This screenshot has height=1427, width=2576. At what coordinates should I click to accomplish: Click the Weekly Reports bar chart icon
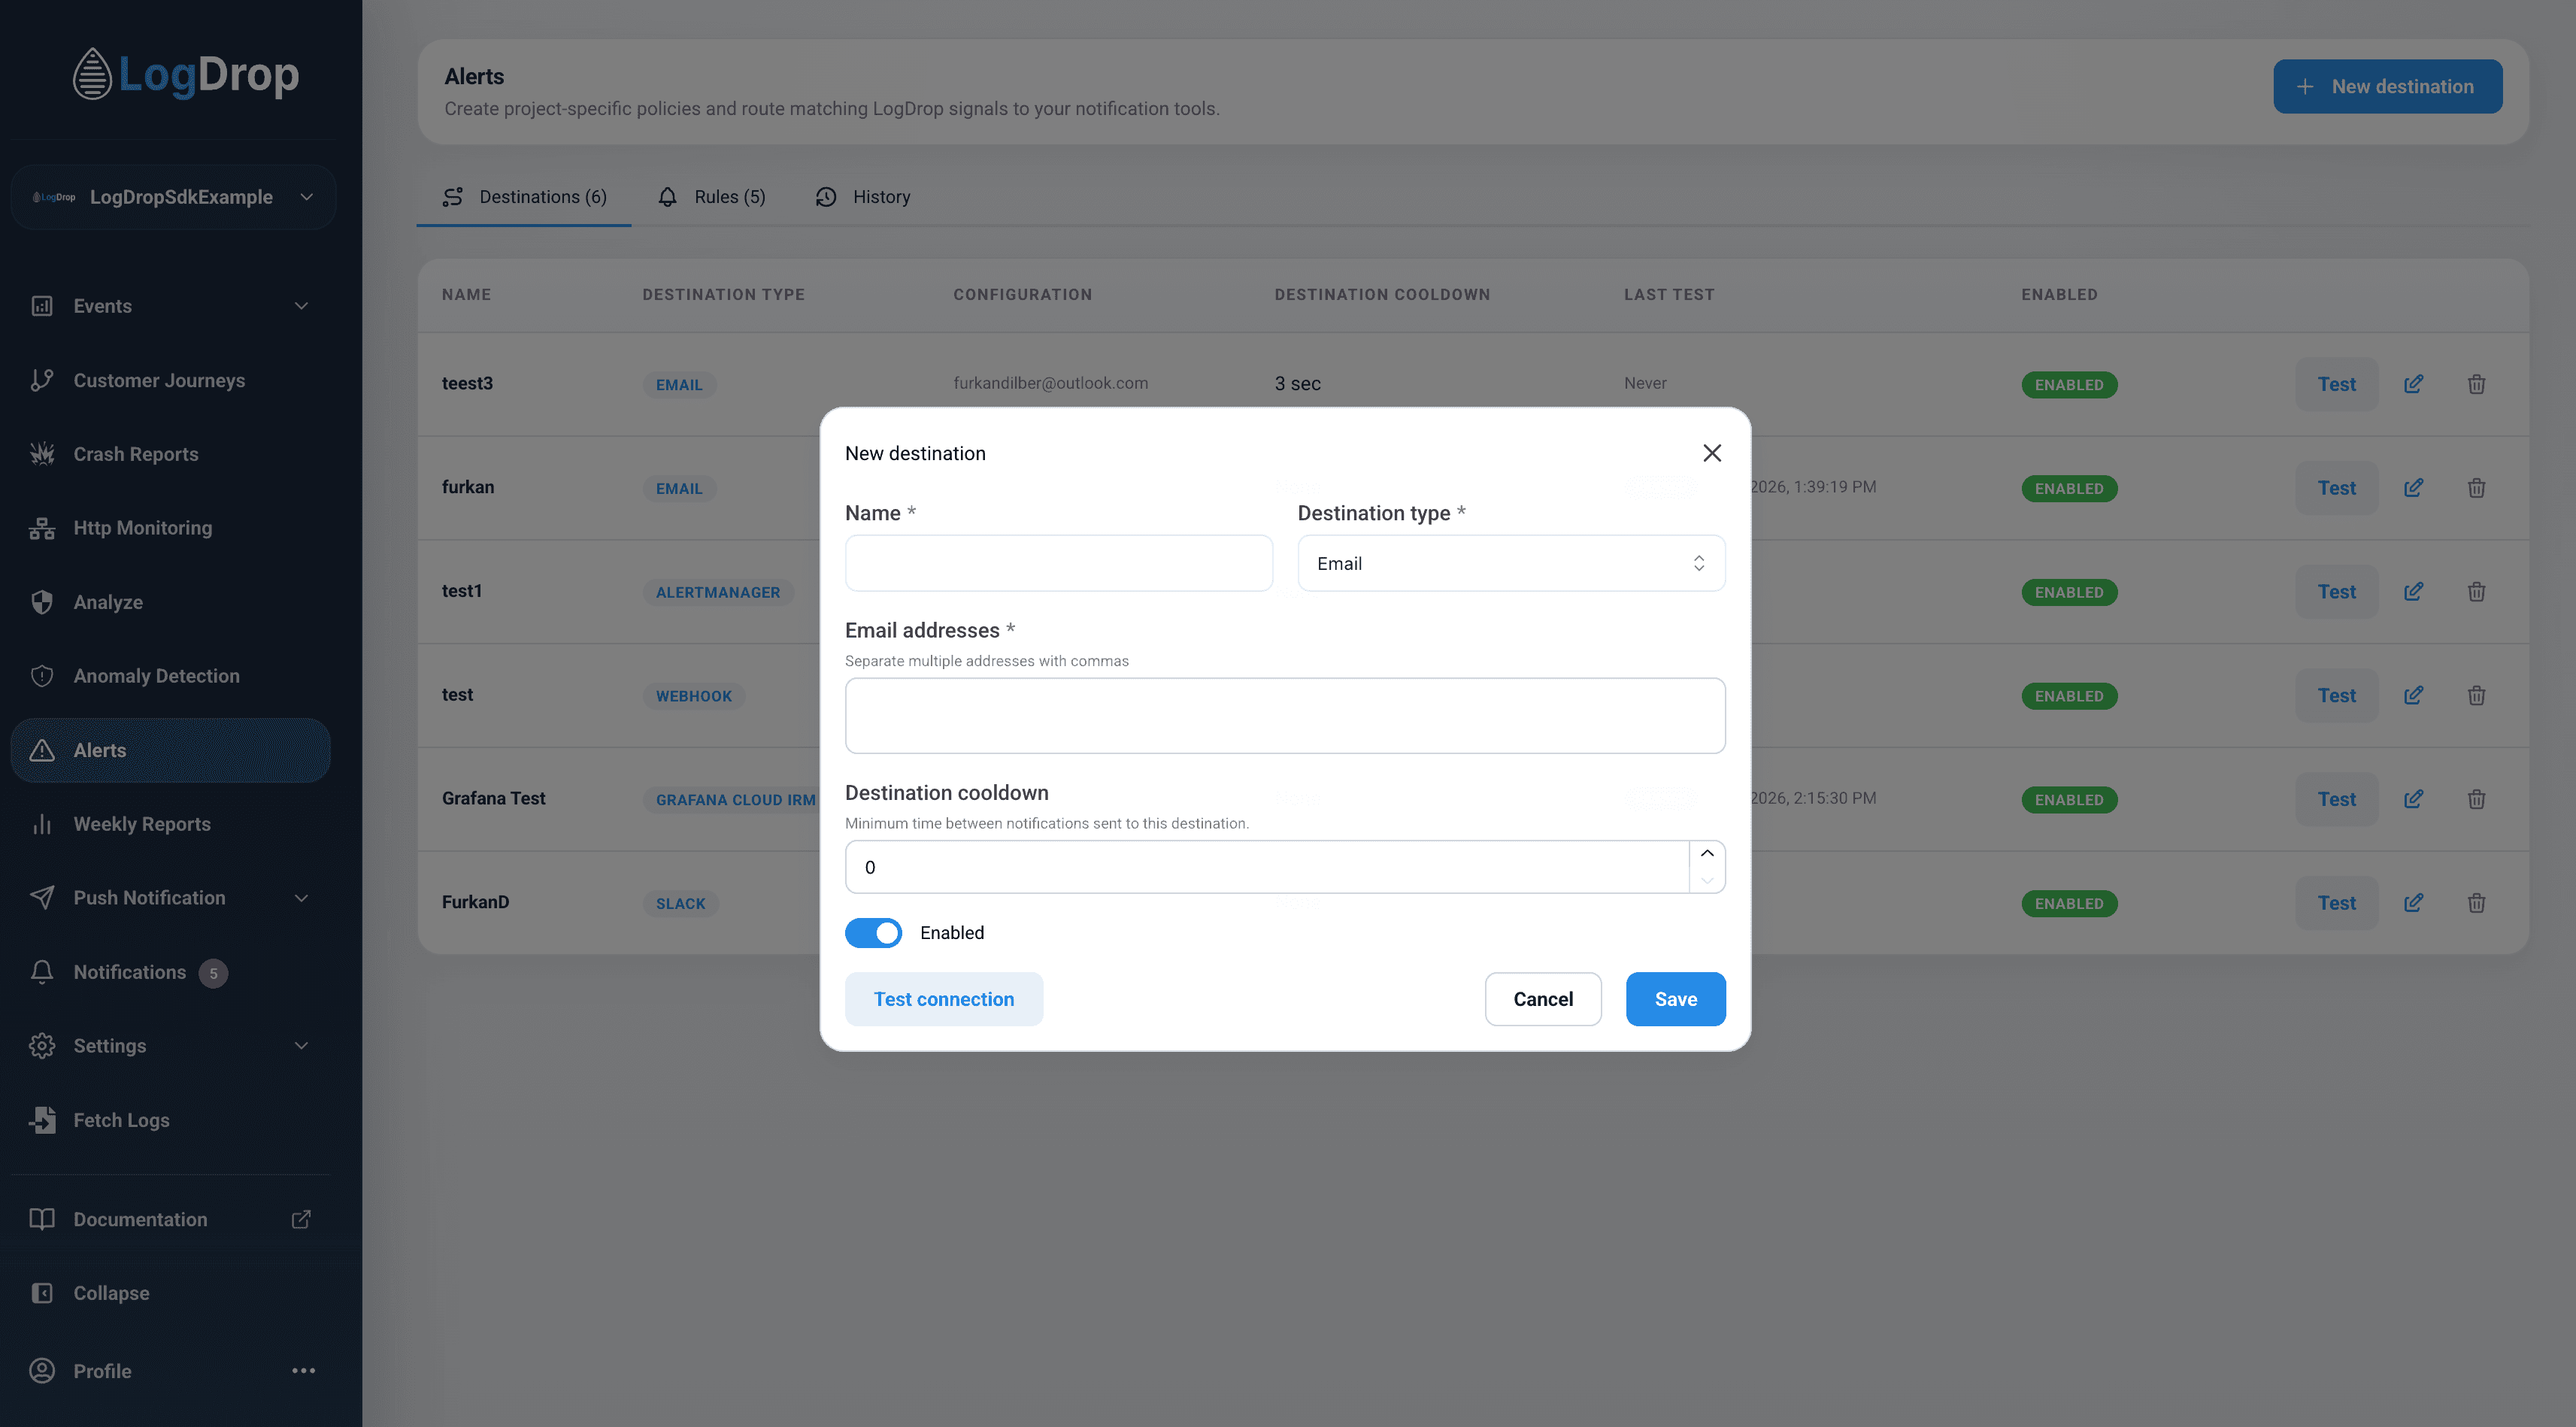coord(42,824)
